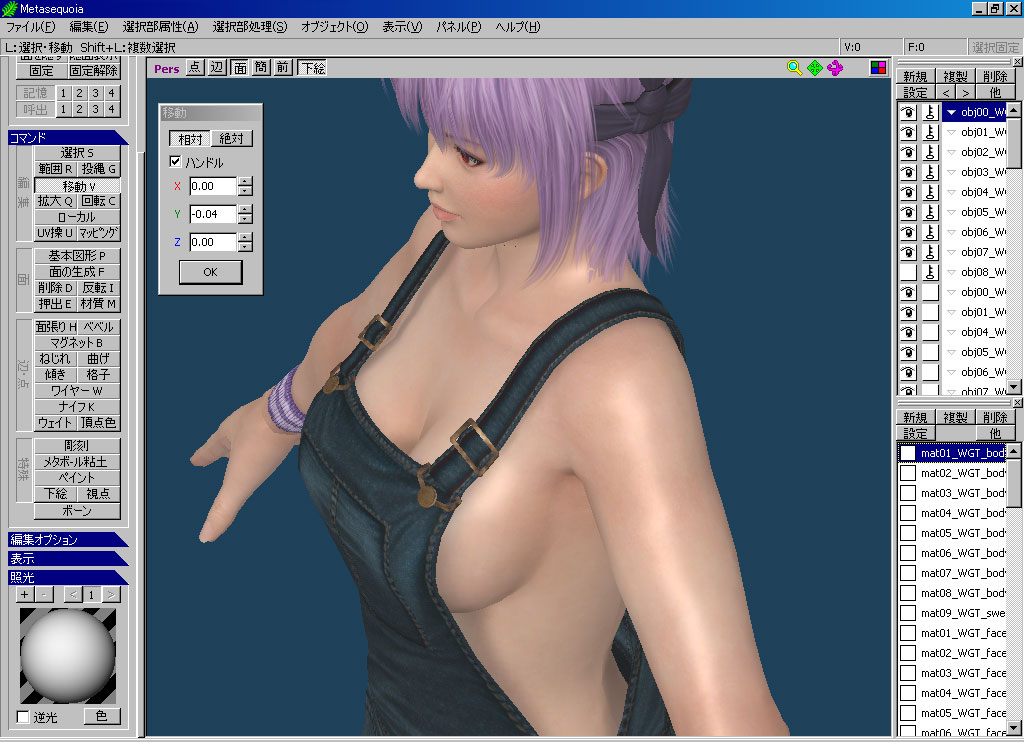This screenshot has width=1024, height=742.
Task: Increase X value with spinner up arrow
Action: (245, 182)
